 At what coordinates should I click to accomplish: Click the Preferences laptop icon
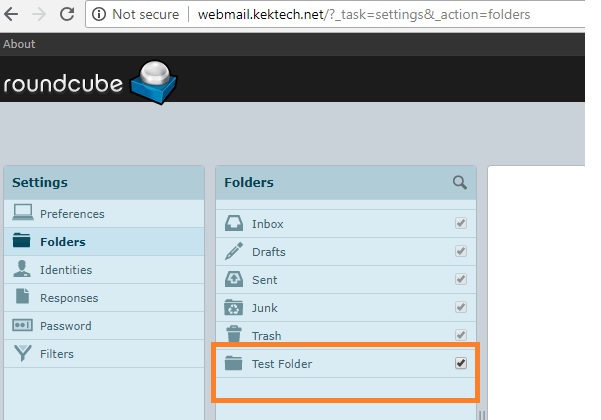[x=22, y=214]
